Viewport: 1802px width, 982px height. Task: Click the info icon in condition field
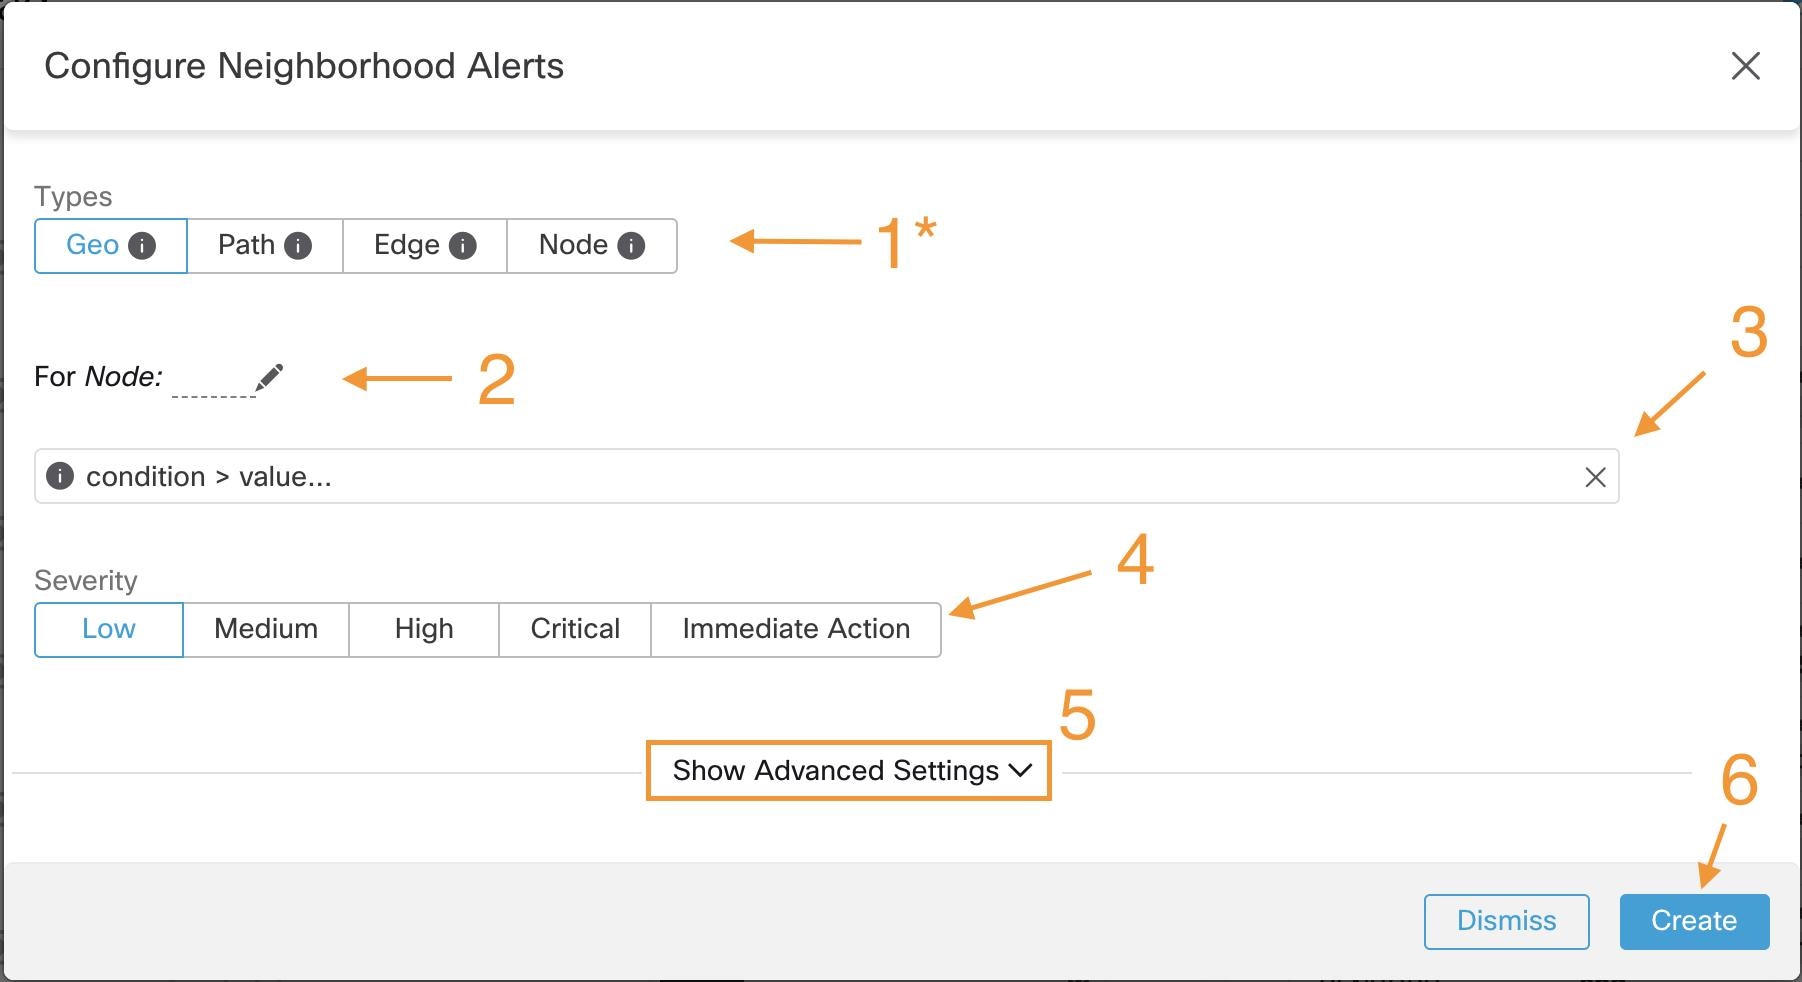[60, 476]
